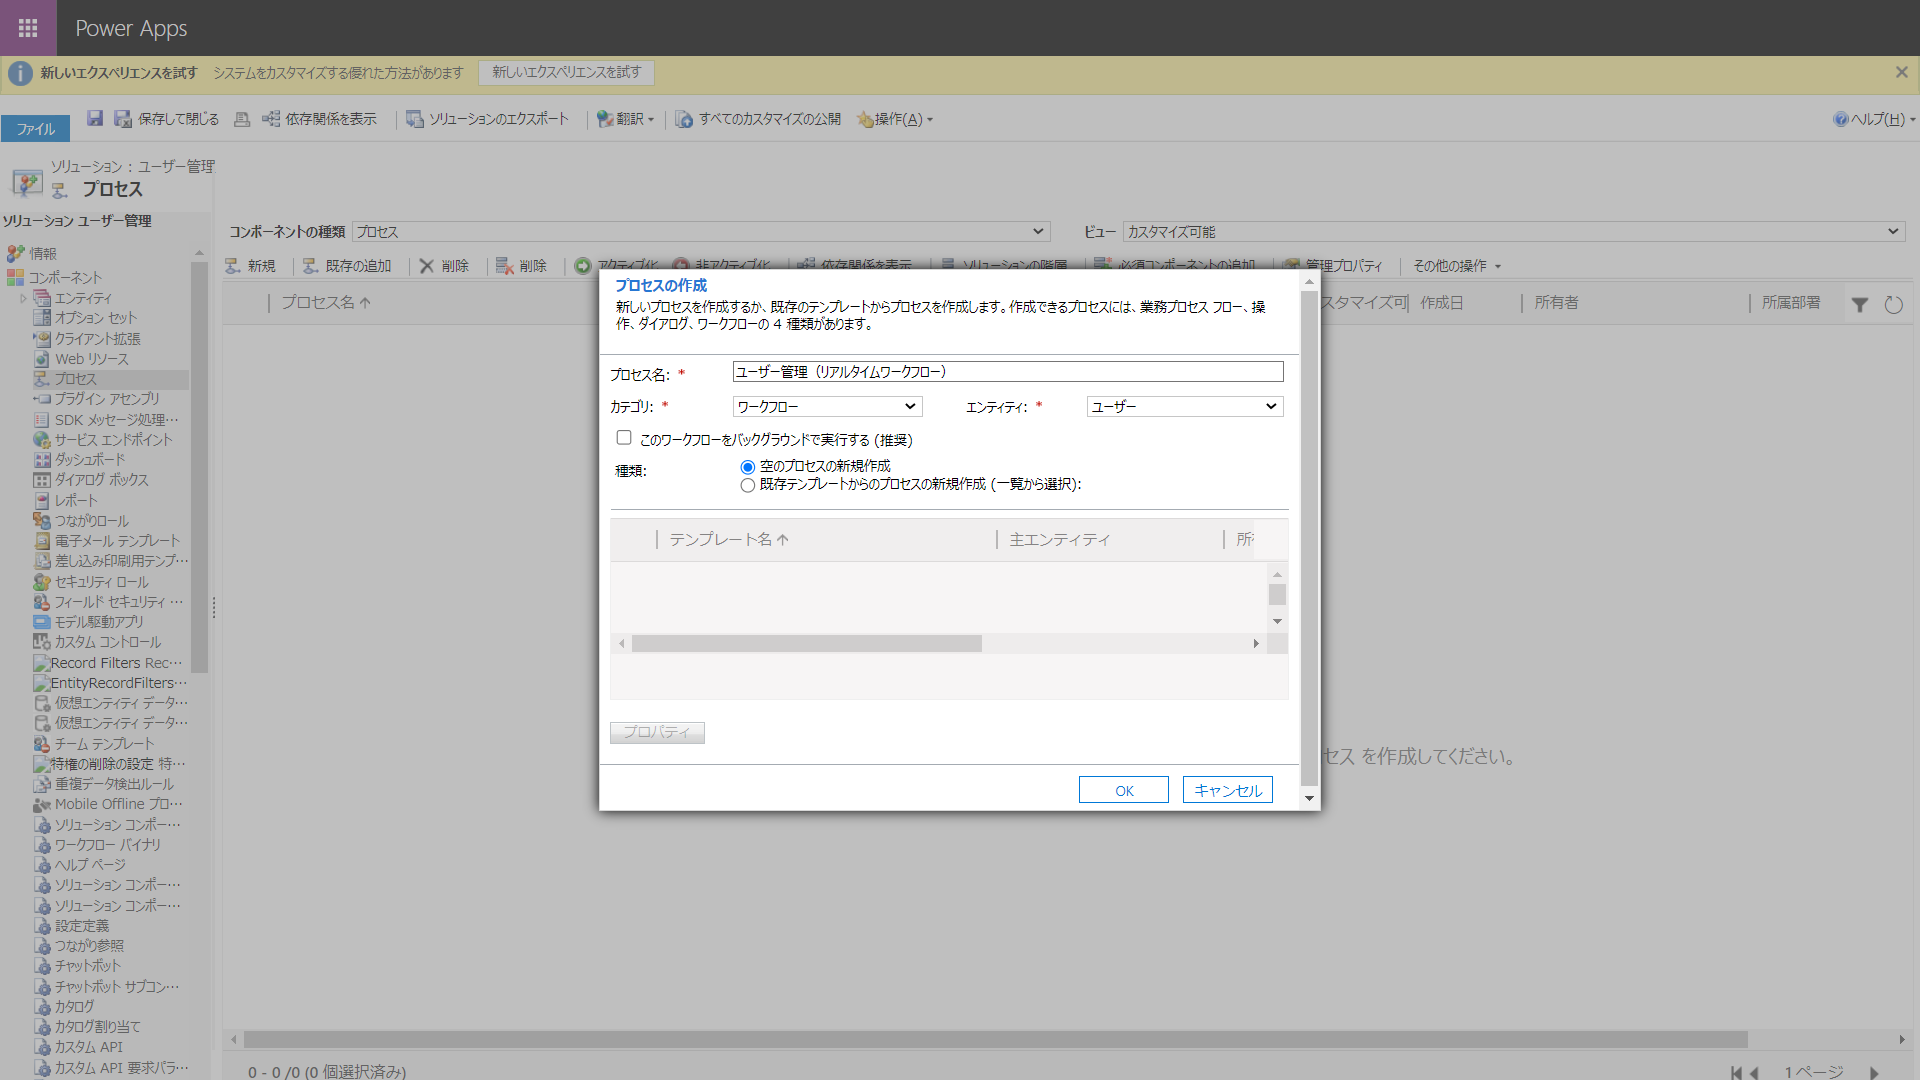Click the refresh icon in grid header
Viewport: 1920px width, 1080px height.
1893,305
